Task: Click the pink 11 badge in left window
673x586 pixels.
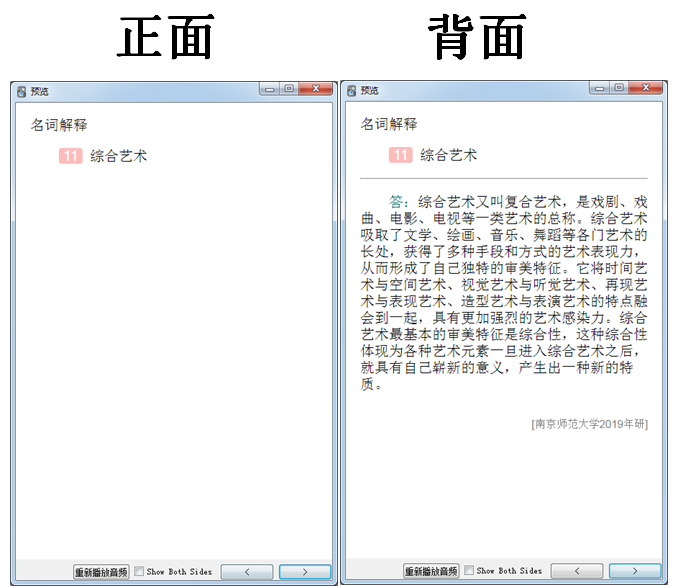Action: (71, 156)
